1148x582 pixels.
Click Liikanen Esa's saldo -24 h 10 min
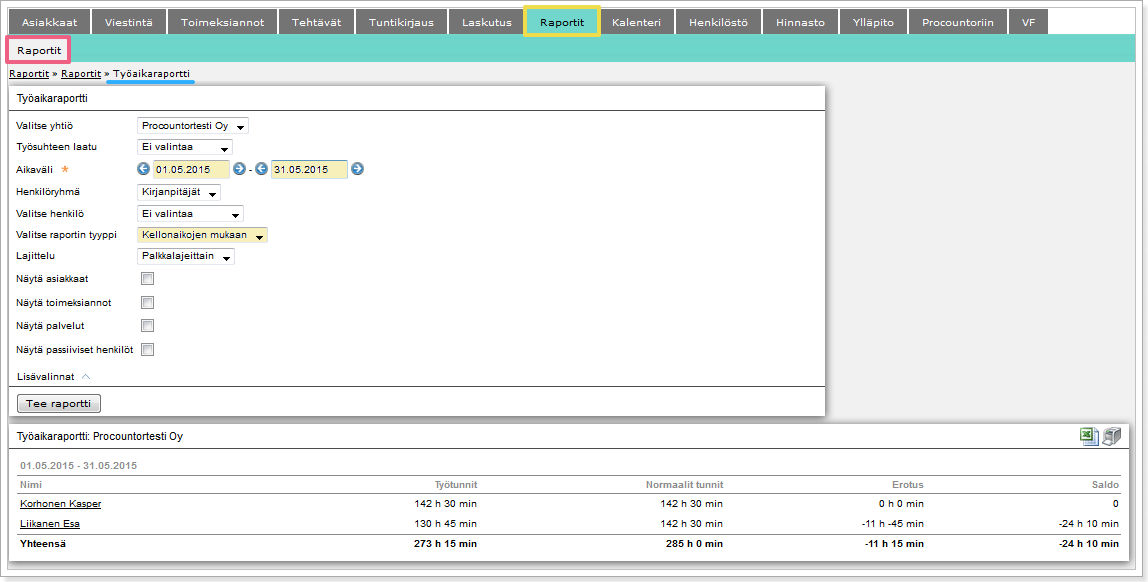tap(1089, 523)
